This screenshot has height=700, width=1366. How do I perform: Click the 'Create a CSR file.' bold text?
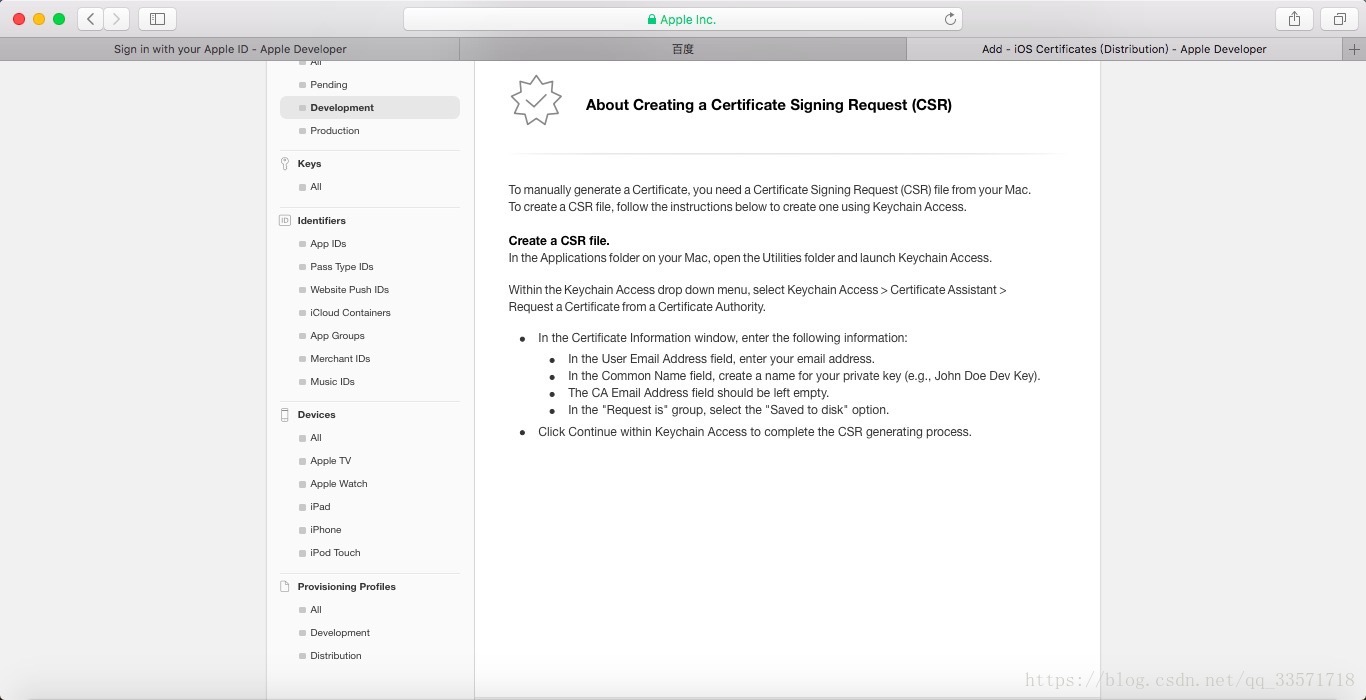[x=559, y=241]
